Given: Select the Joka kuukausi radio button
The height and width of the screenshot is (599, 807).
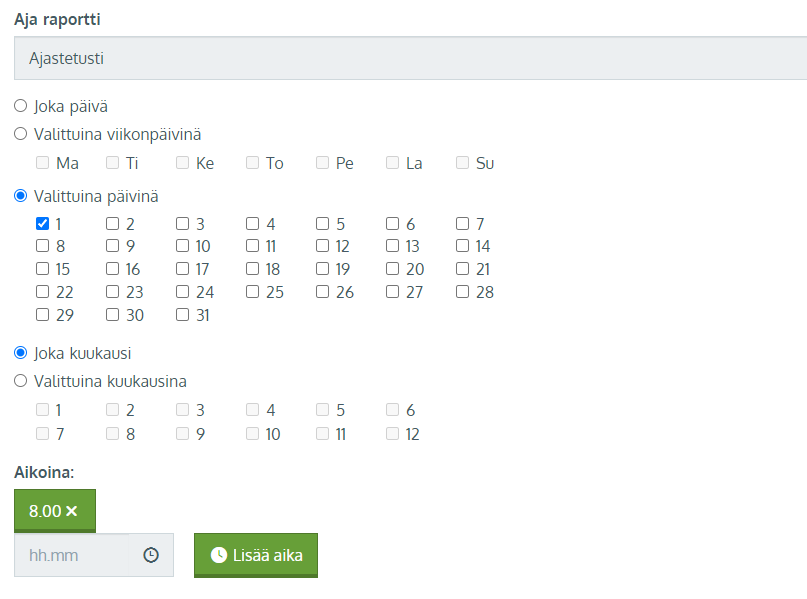Looking at the screenshot, I should pyautogui.click(x=21, y=353).
